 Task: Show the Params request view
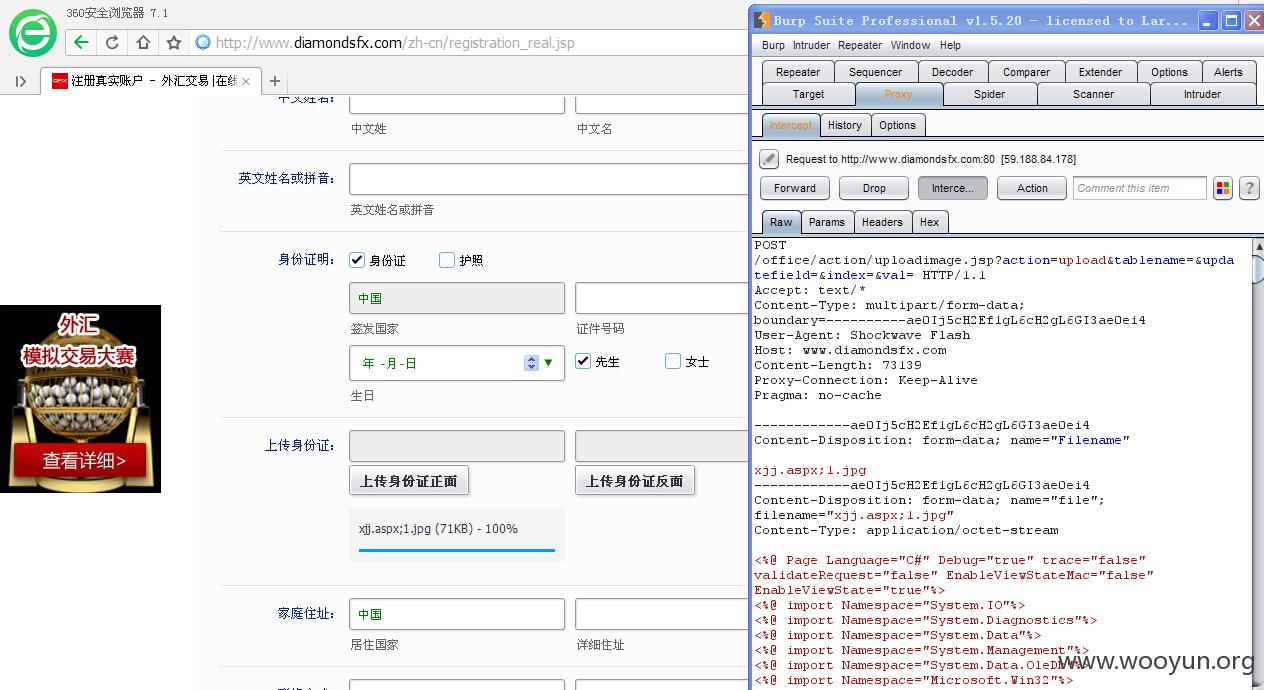click(x=827, y=222)
